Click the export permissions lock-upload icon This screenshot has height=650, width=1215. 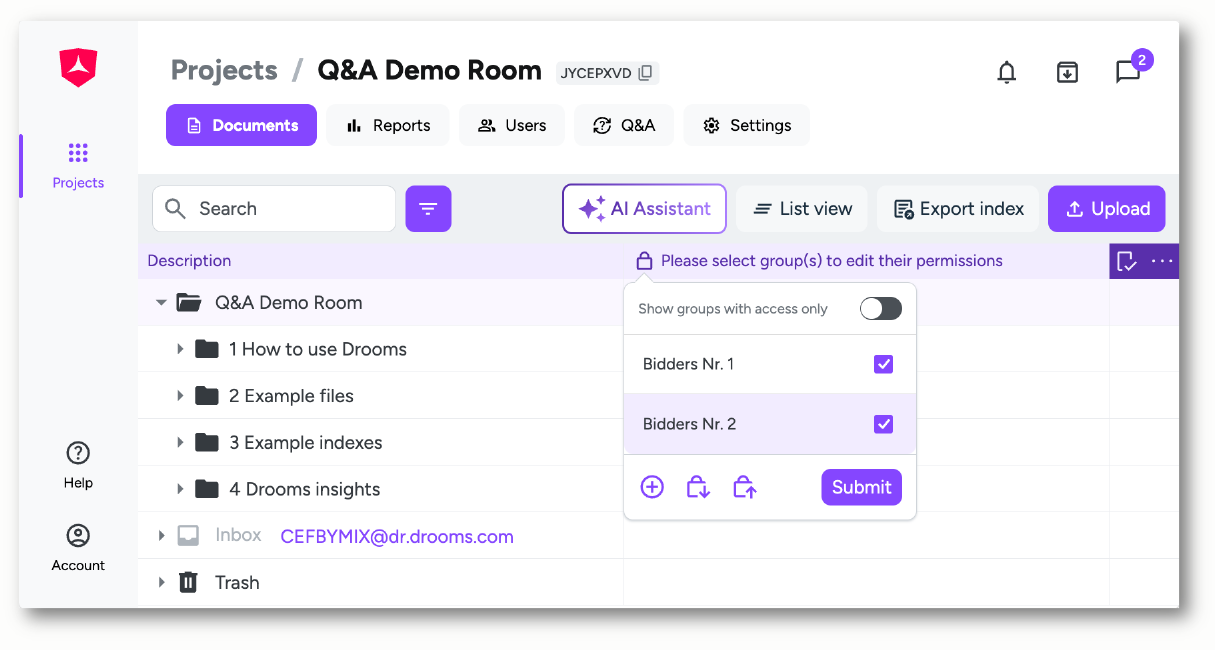pyautogui.click(x=745, y=487)
